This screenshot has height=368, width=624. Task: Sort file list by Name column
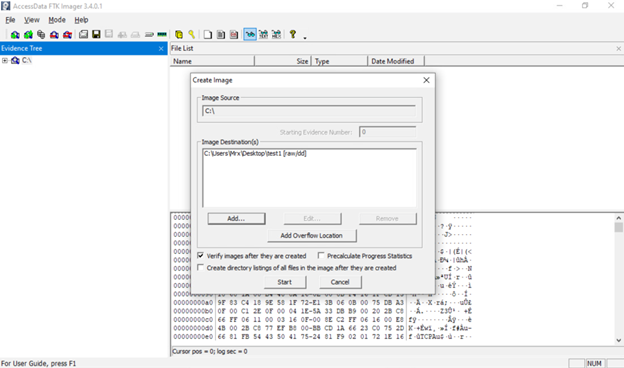tap(213, 61)
